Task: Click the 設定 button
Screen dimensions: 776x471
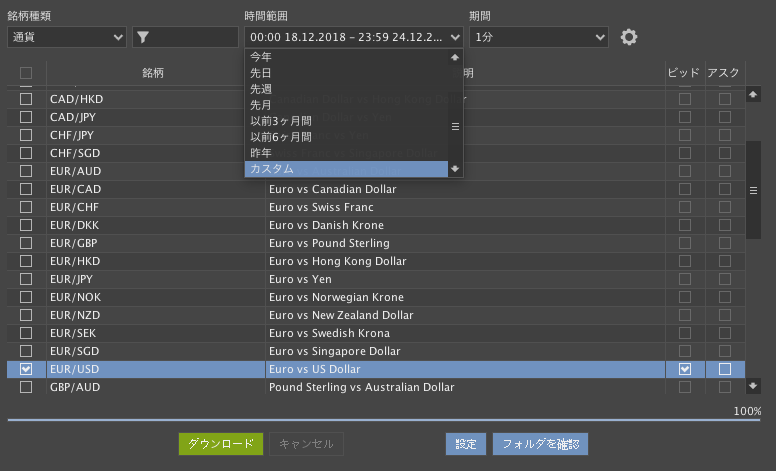Action: 466,444
